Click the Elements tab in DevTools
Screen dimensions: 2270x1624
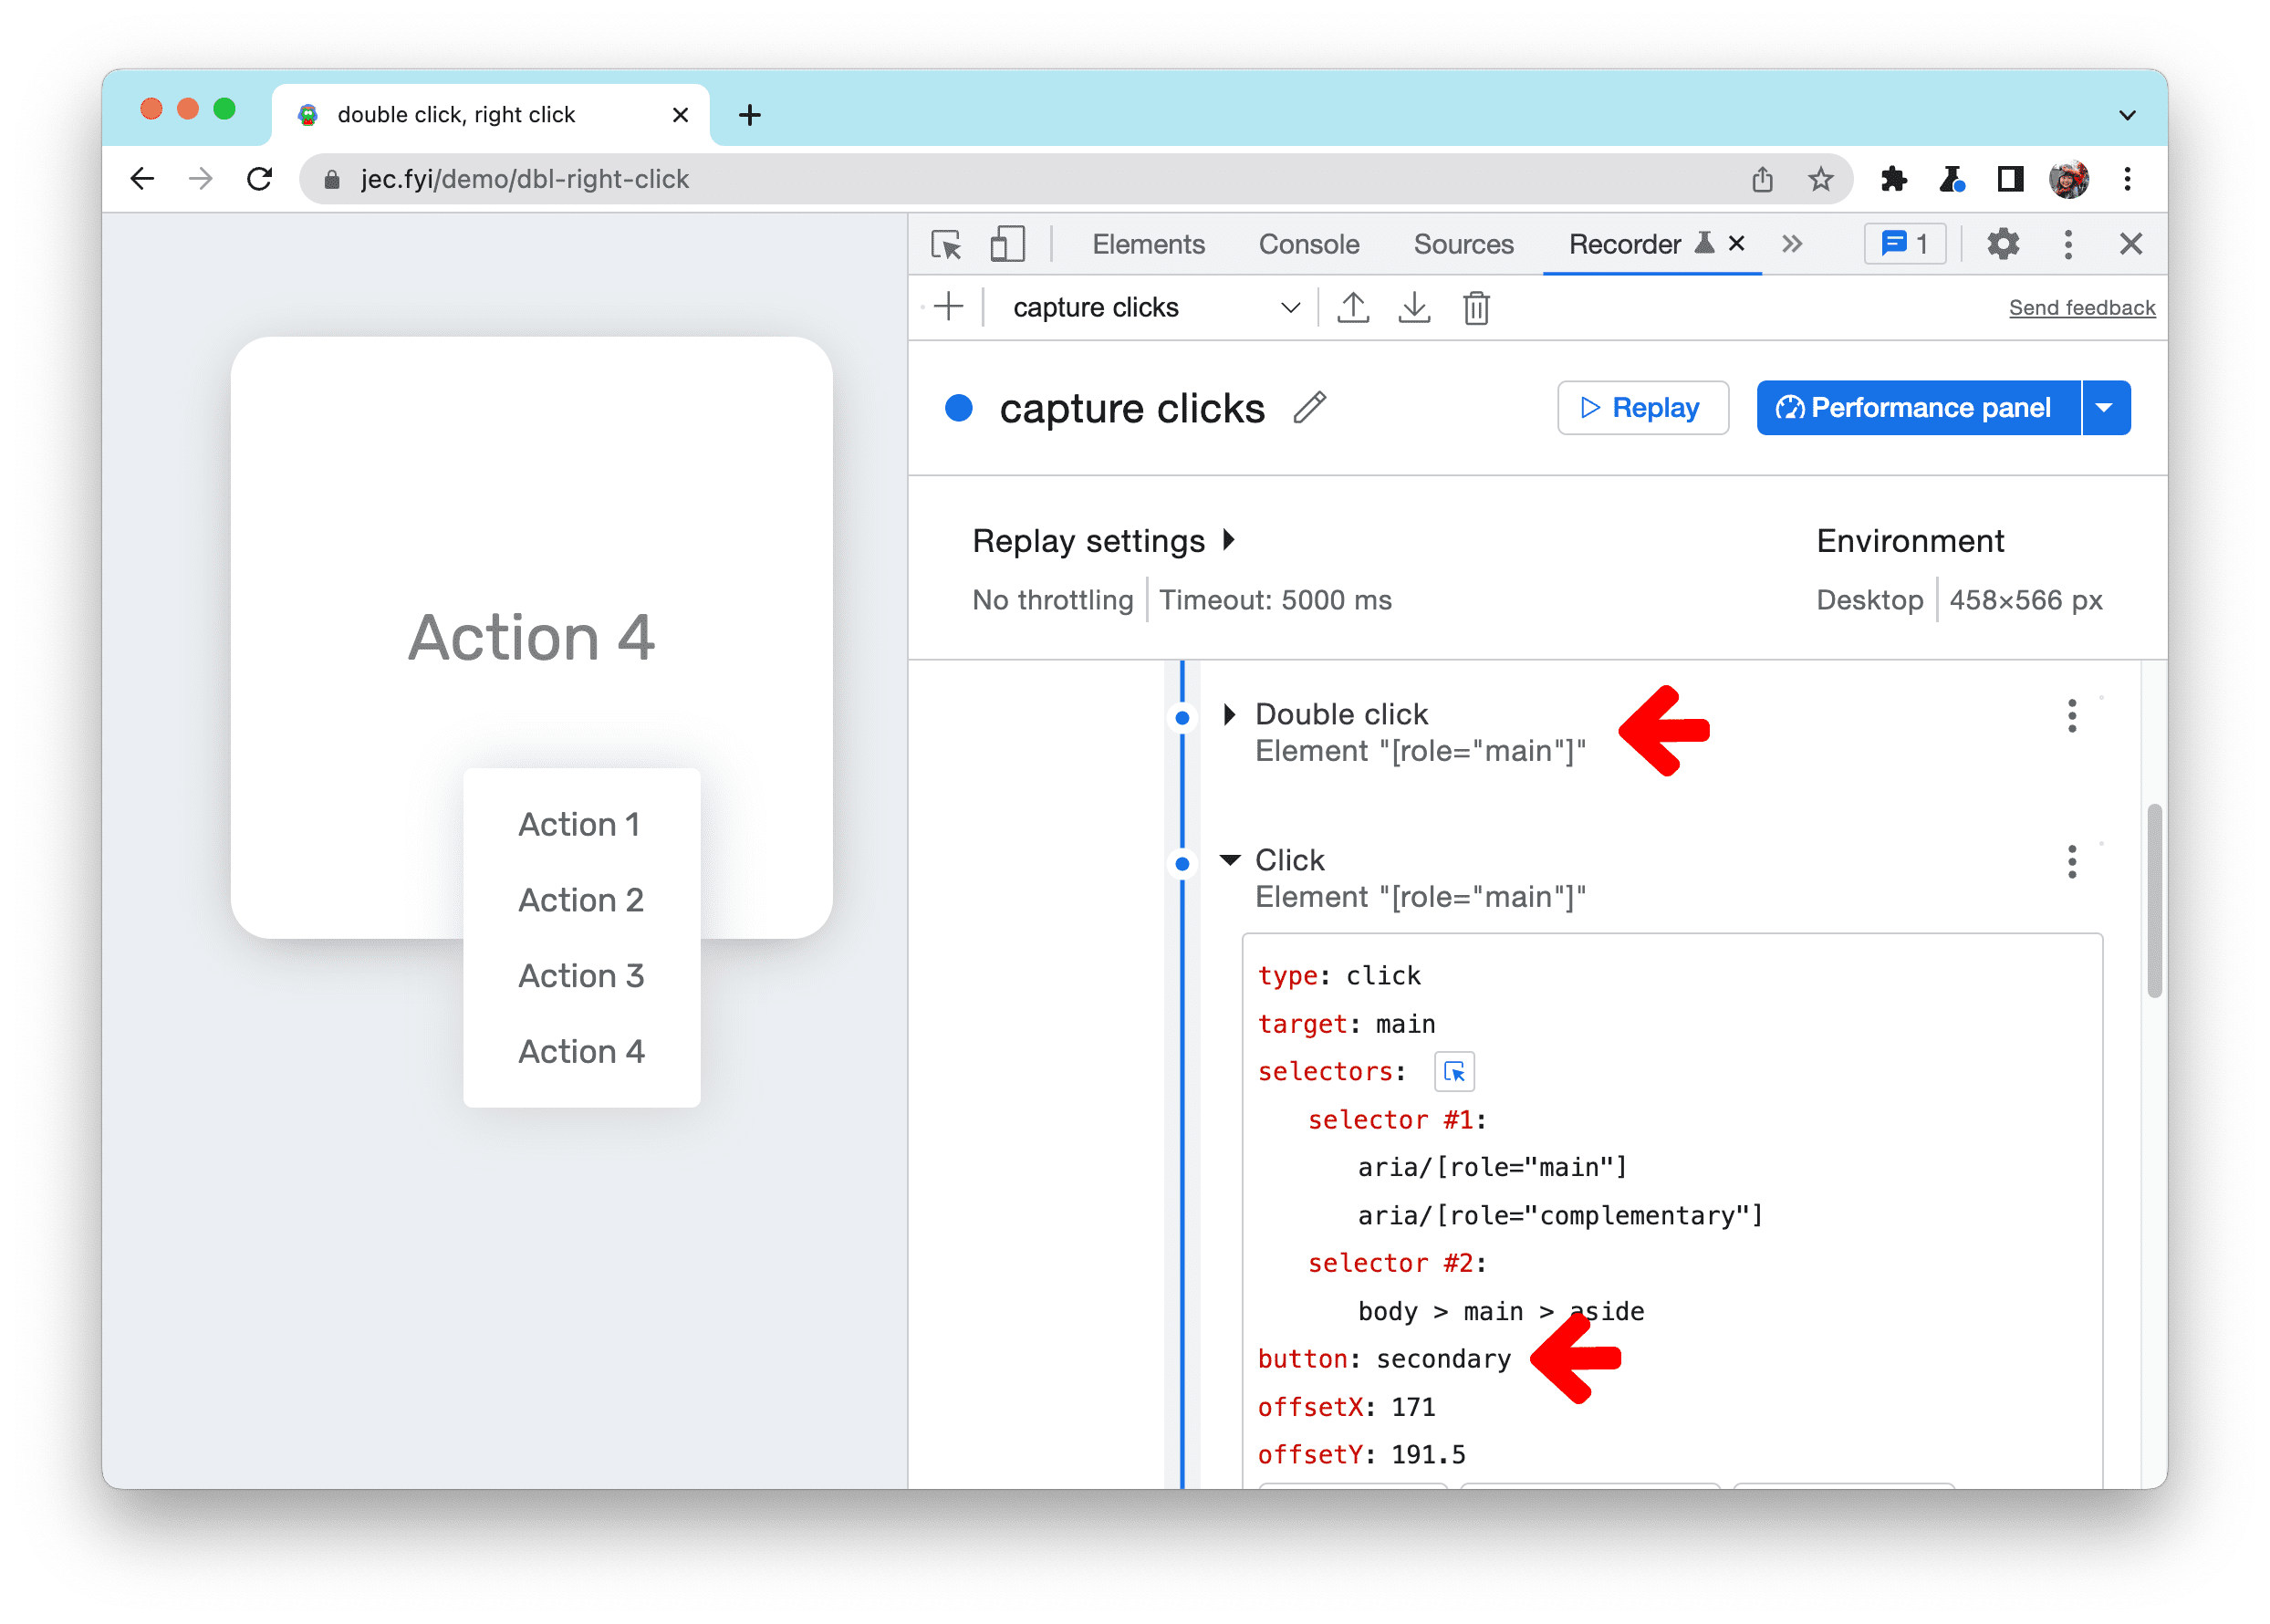(x=1144, y=246)
